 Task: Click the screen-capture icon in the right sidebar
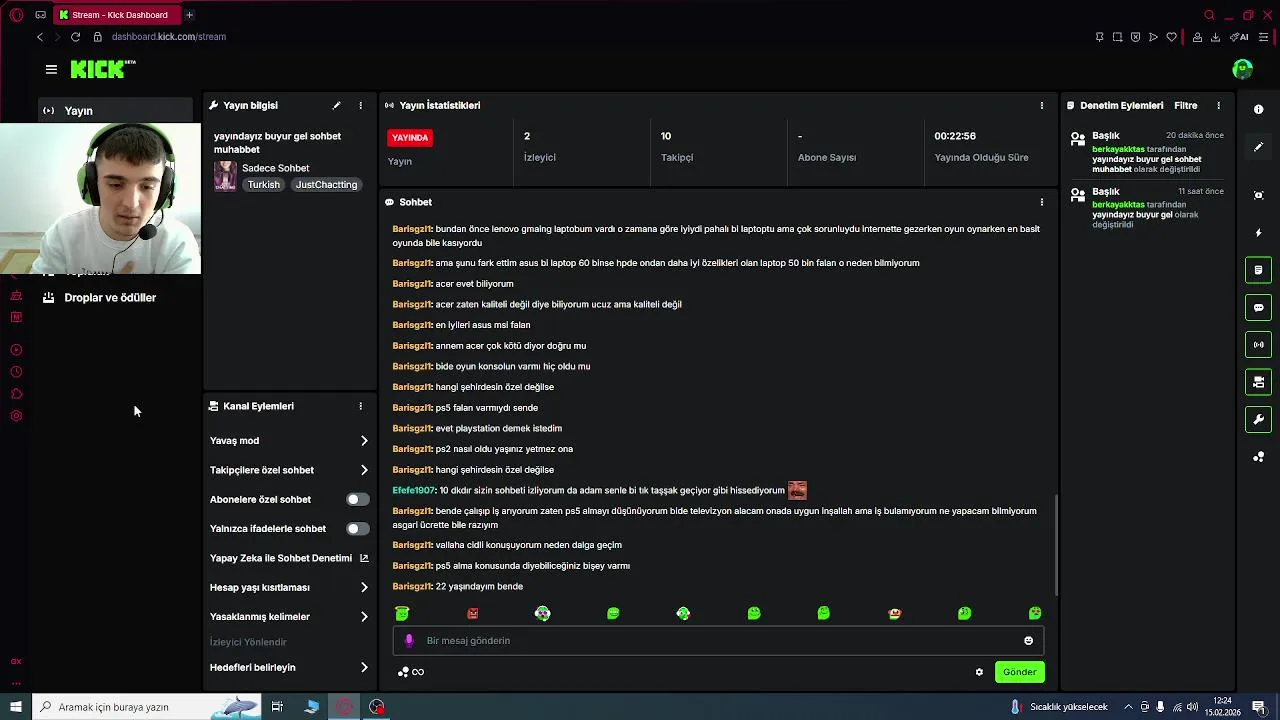pos(1258,195)
